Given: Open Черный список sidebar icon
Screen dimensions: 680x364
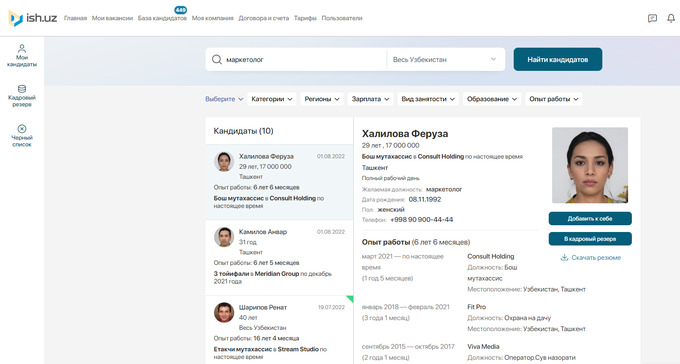Looking at the screenshot, I should click(22, 136).
